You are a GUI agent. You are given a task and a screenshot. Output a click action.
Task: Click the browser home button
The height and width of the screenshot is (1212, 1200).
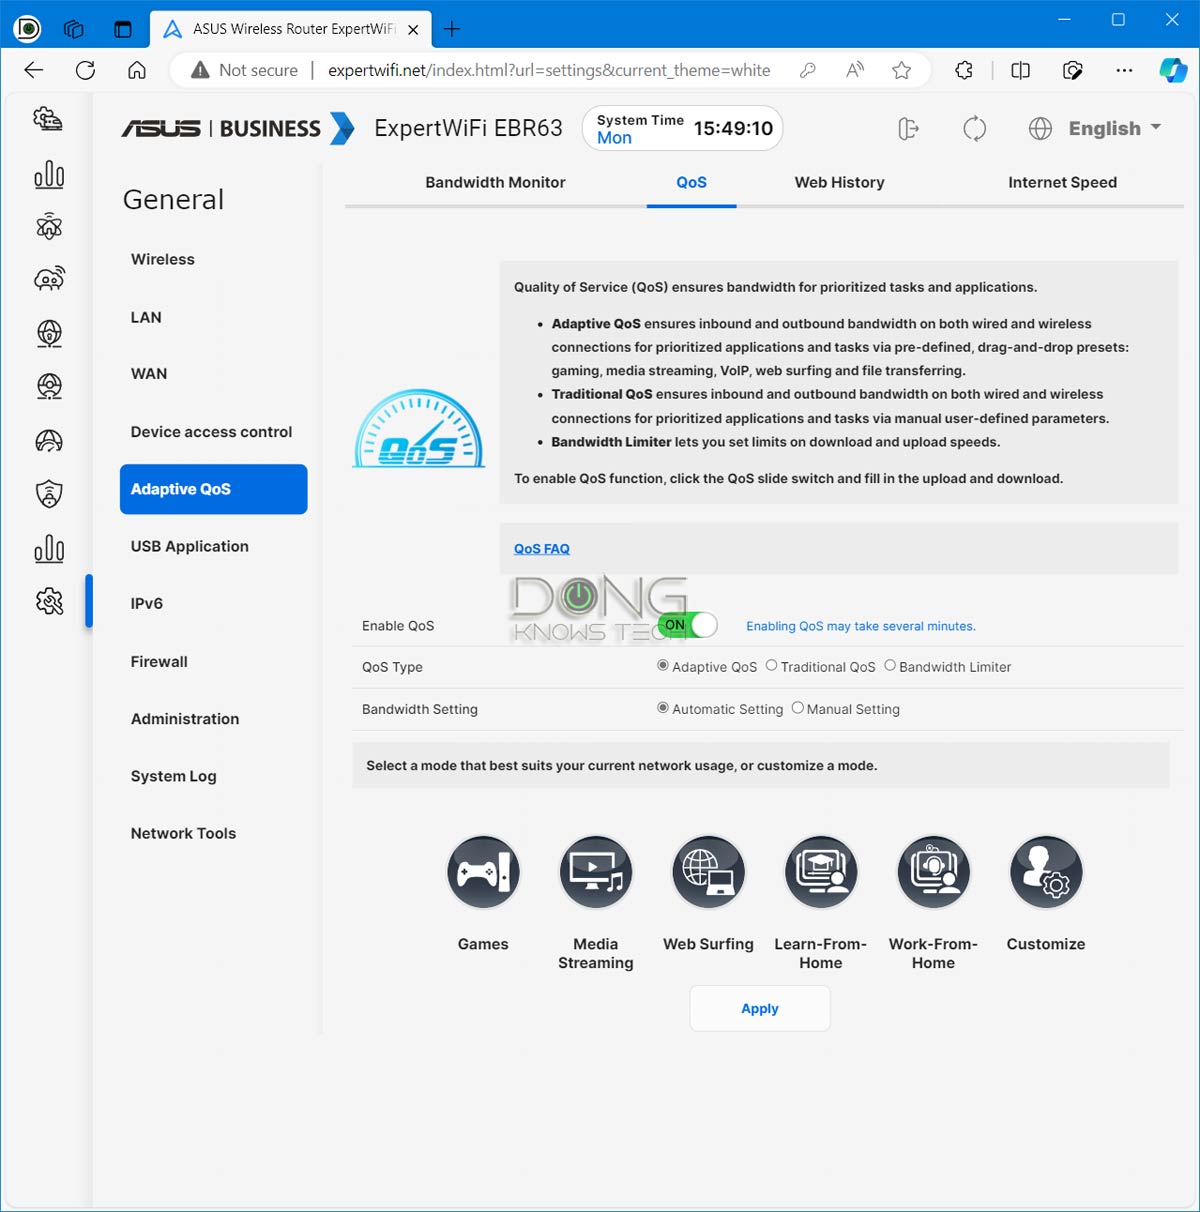coord(137,70)
